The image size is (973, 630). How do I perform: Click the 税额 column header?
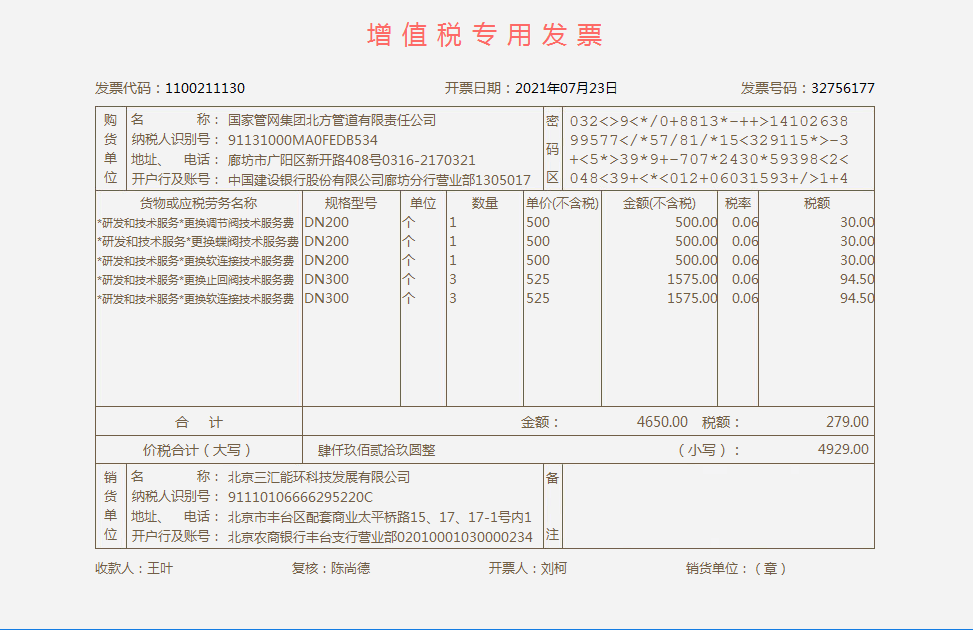click(x=817, y=203)
